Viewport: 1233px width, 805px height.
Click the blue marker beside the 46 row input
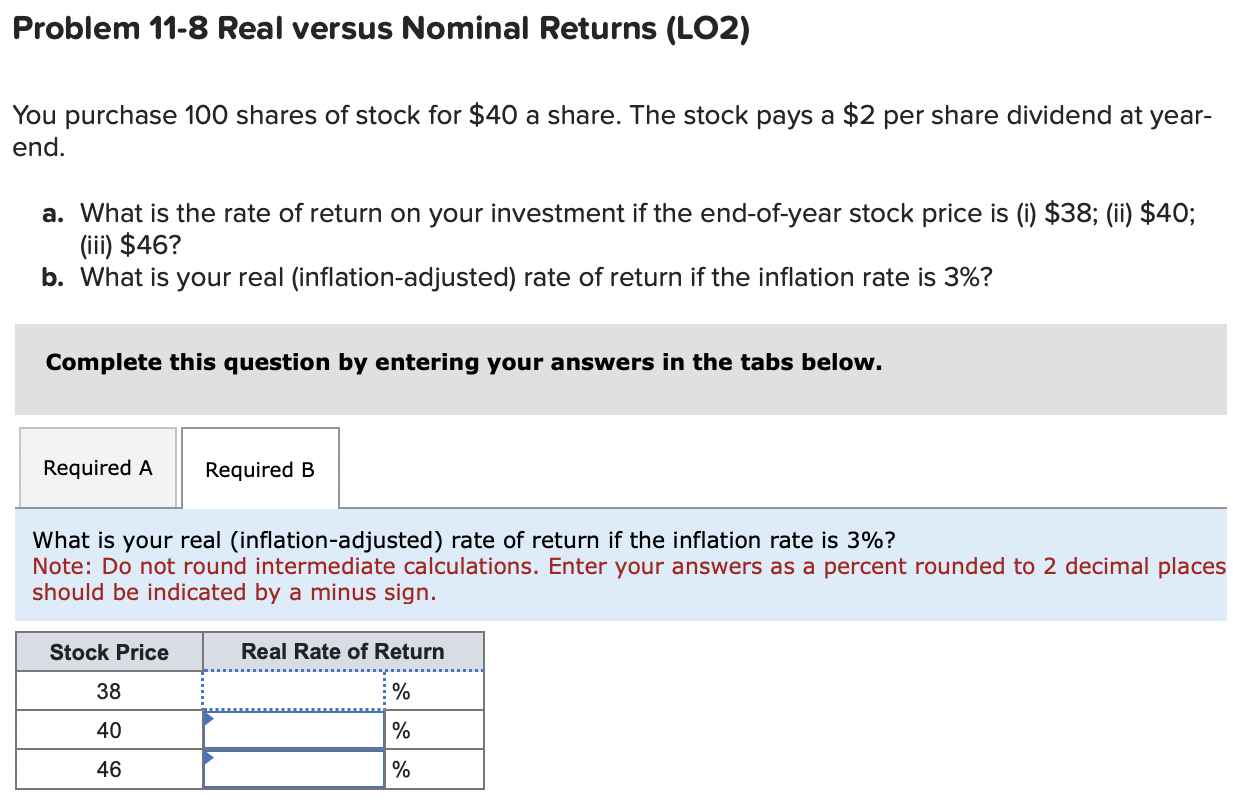point(208,757)
